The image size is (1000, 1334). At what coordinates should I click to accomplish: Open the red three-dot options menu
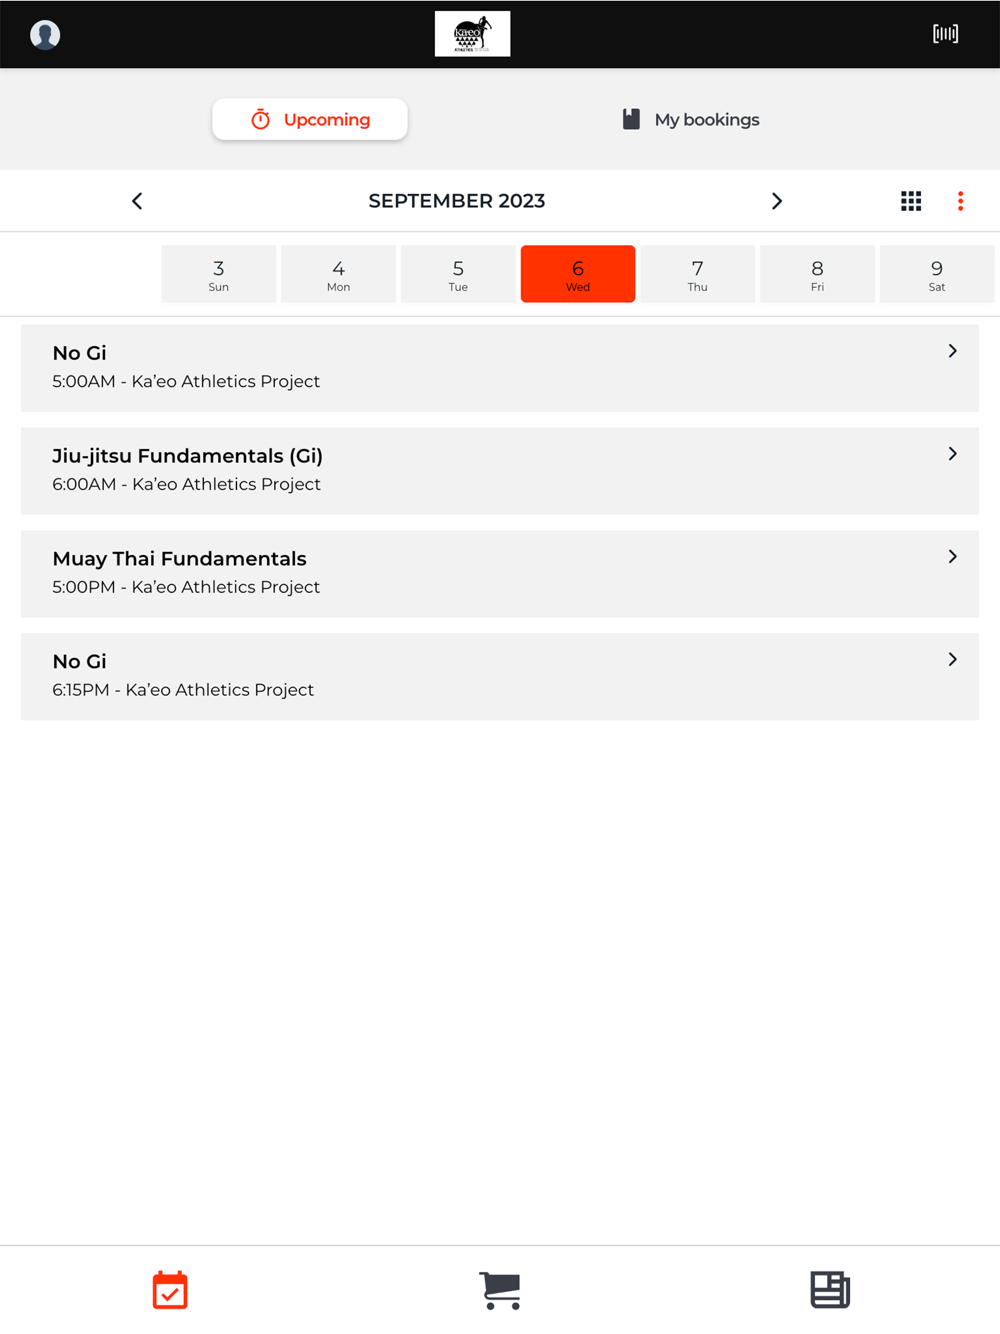(x=961, y=201)
